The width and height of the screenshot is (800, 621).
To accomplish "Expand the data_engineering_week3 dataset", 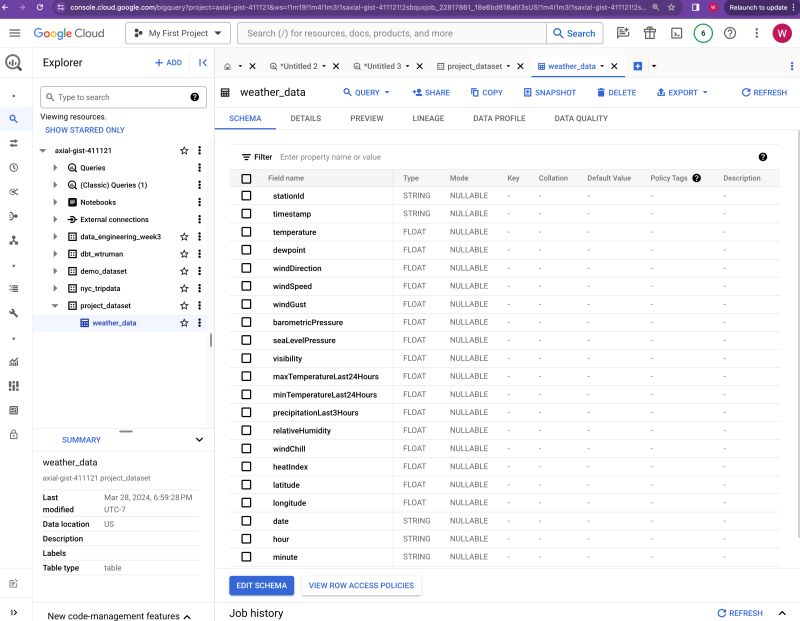I will pos(55,236).
